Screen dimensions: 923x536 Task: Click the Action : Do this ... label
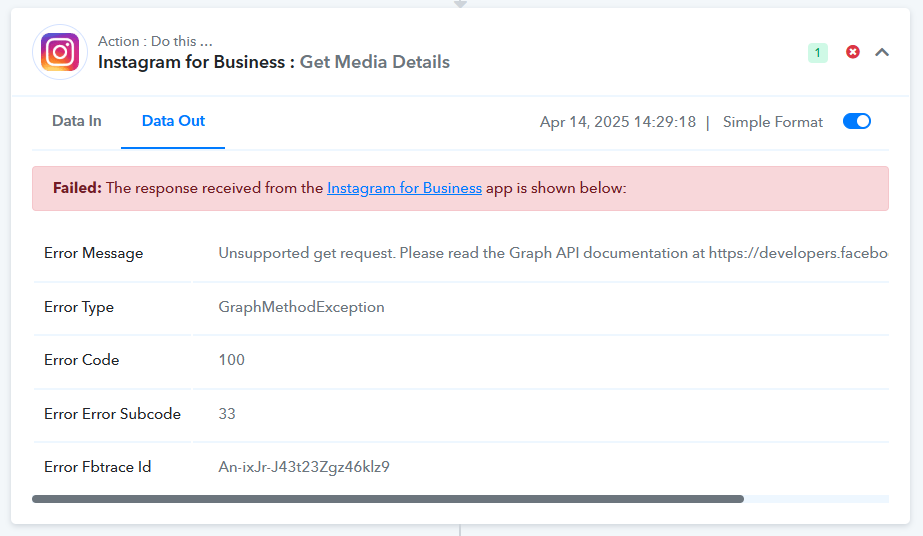pyautogui.click(x=155, y=41)
